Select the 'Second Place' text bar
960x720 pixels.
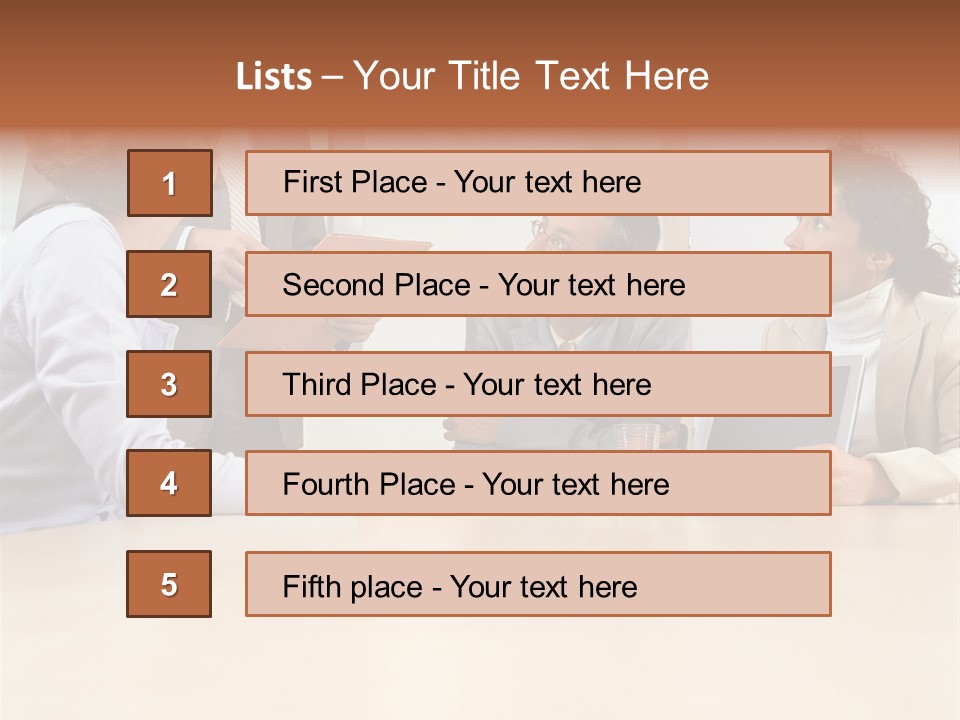pos(538,284)
